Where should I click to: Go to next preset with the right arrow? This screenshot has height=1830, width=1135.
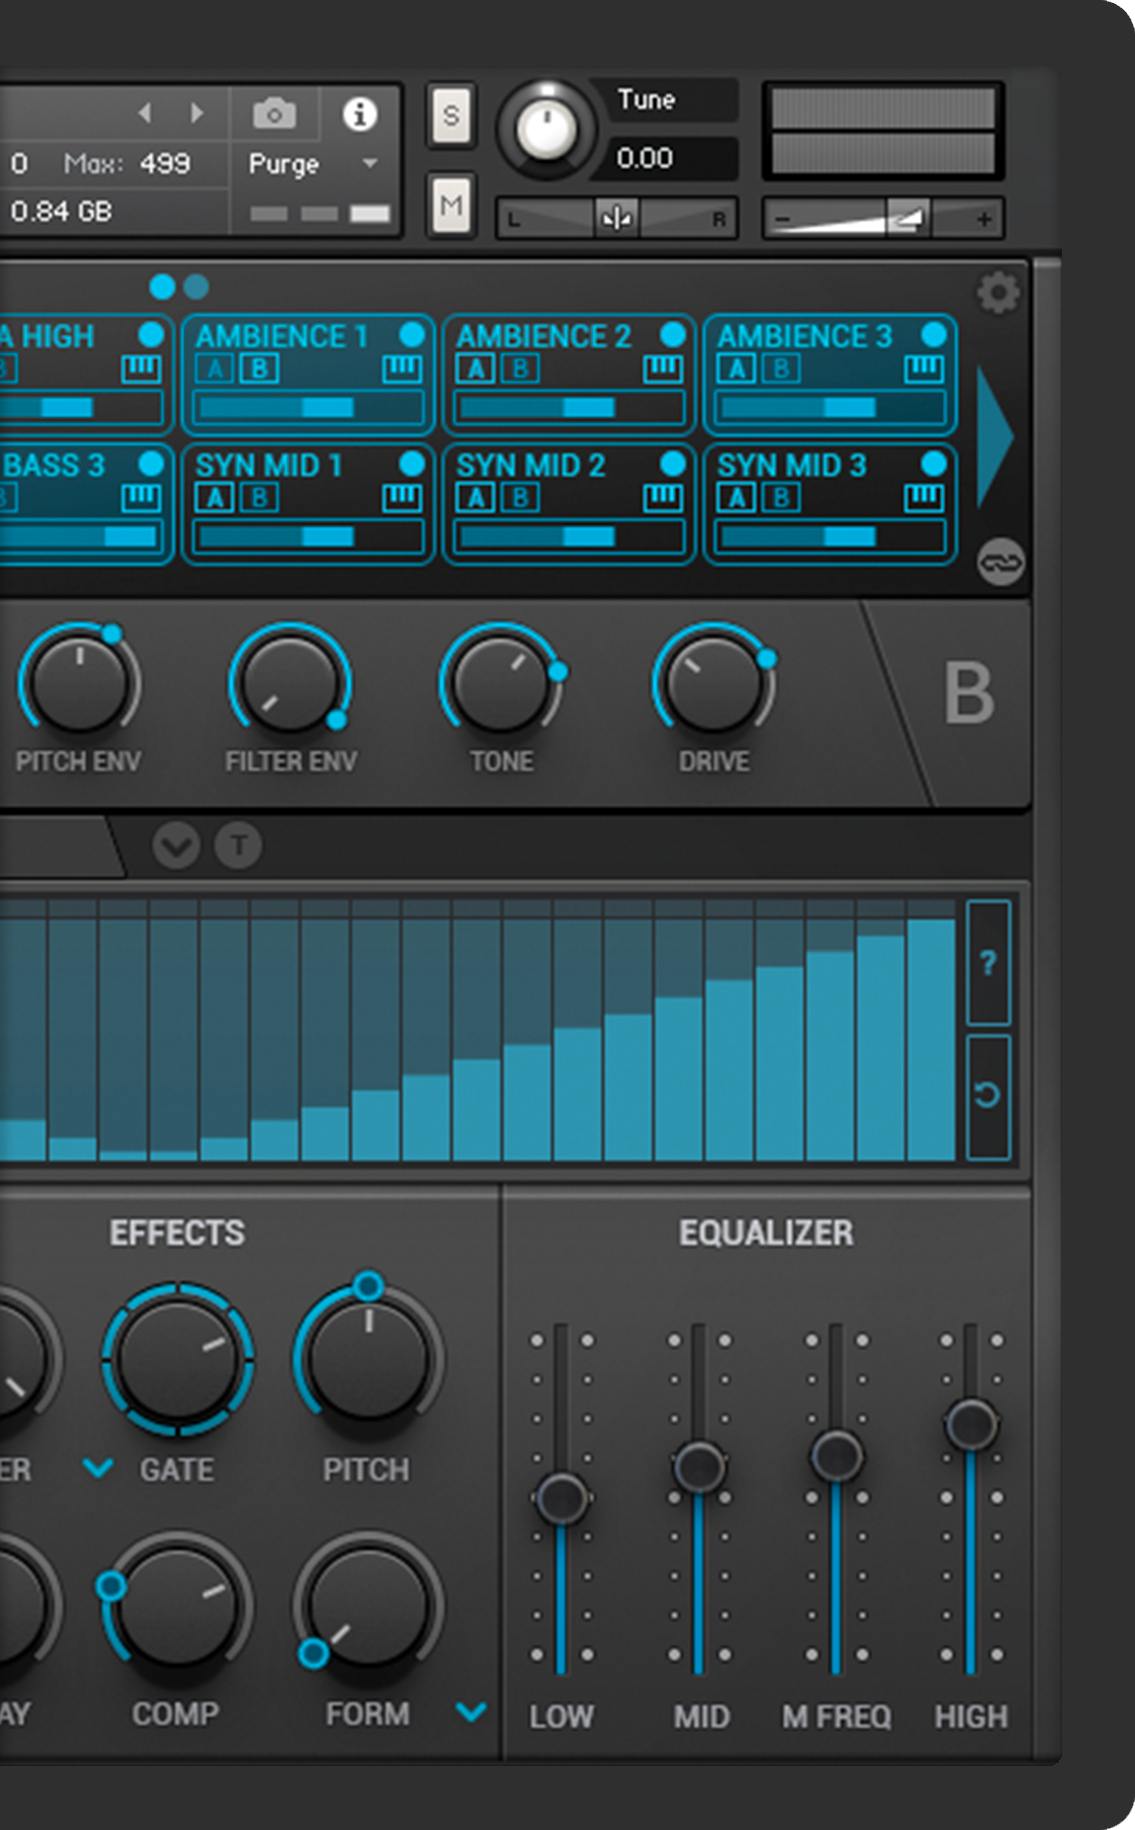pos(197,113)
